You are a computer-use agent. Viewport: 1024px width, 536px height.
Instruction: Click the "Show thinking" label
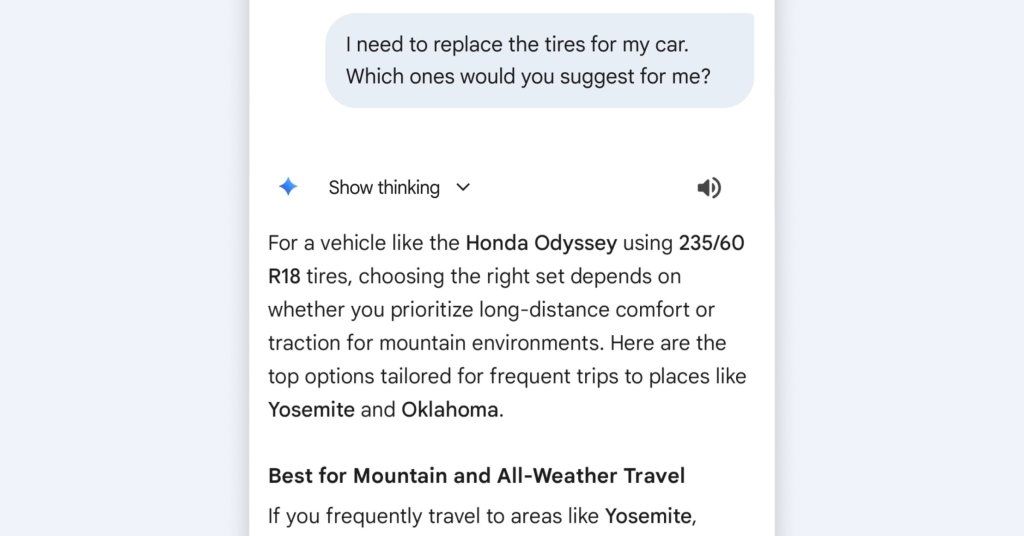(384, 187)
